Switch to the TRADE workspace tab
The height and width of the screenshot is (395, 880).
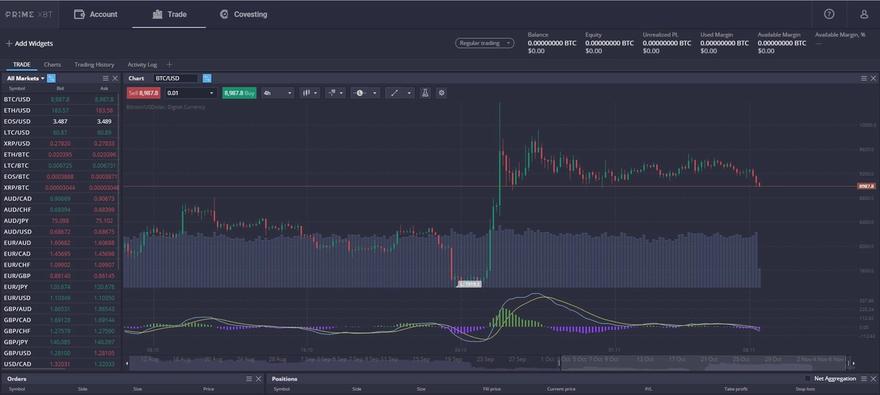pyautogui.click(x=21, y=65)
